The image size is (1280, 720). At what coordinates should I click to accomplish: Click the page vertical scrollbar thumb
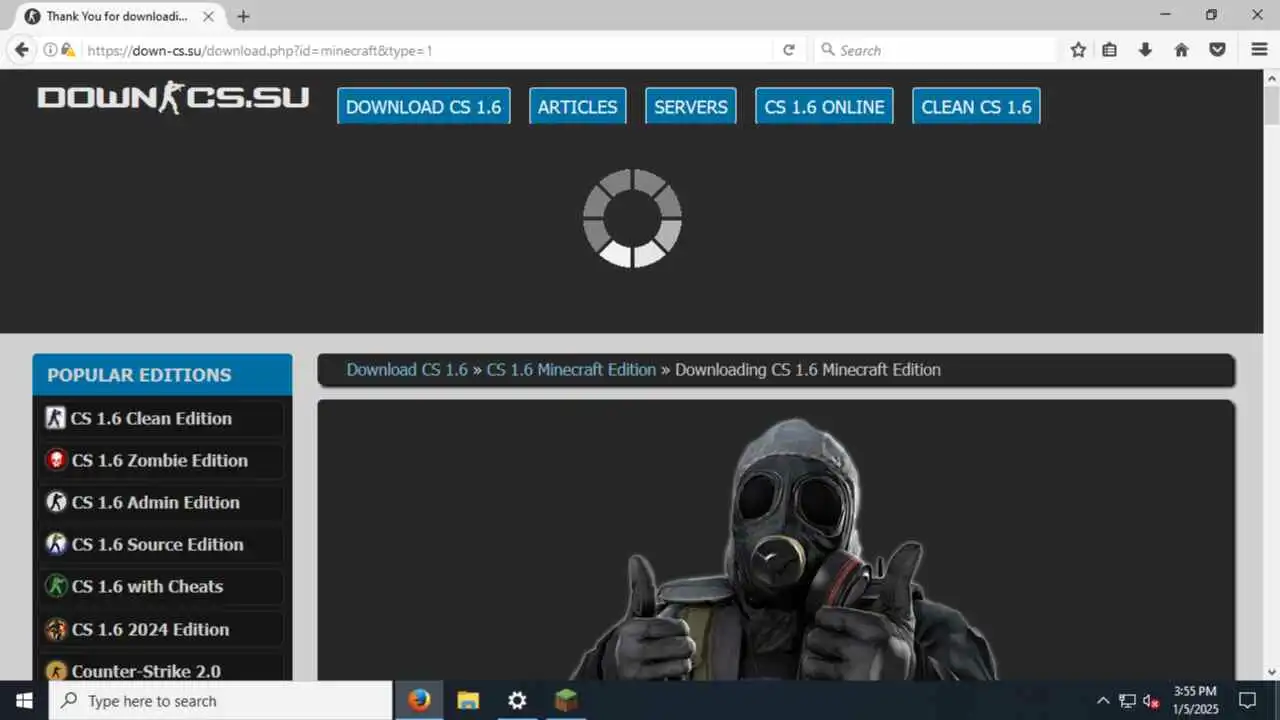click(x=1271, y=105)
